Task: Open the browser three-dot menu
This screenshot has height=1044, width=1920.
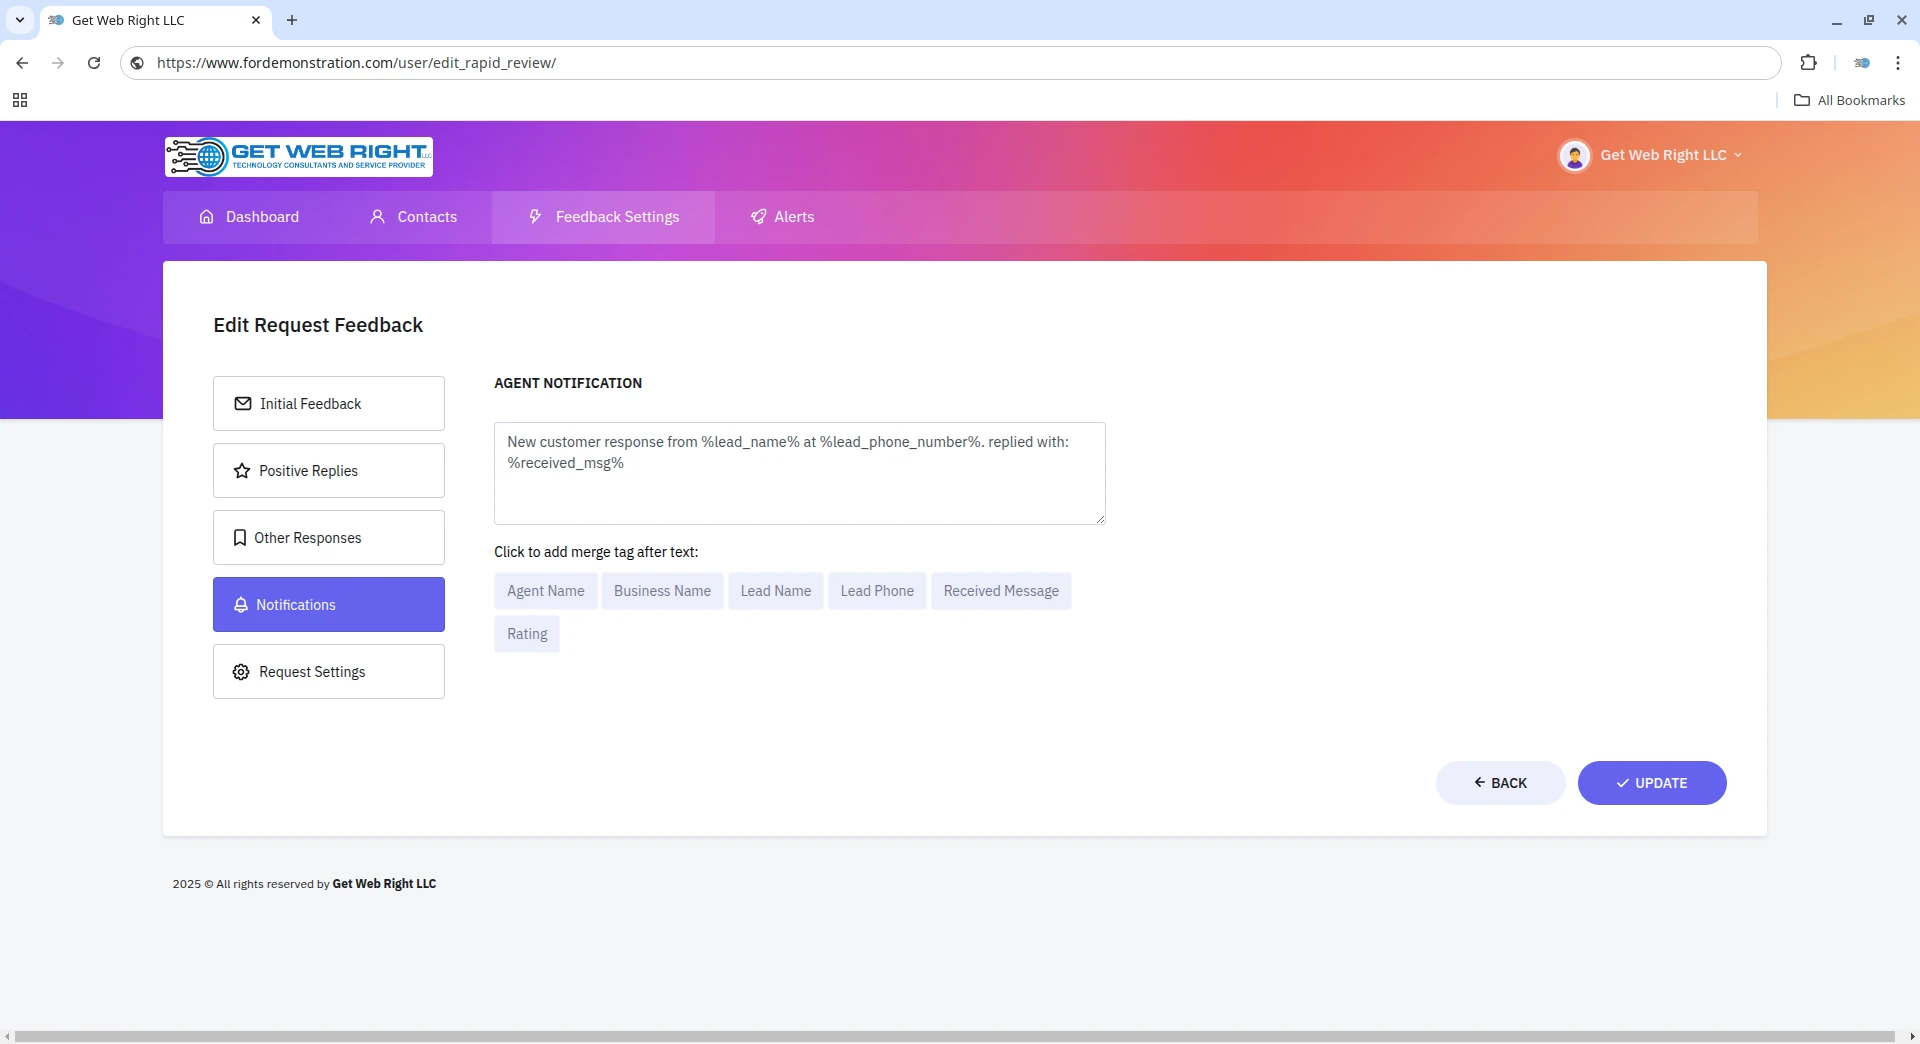Action: (1898, 63)
